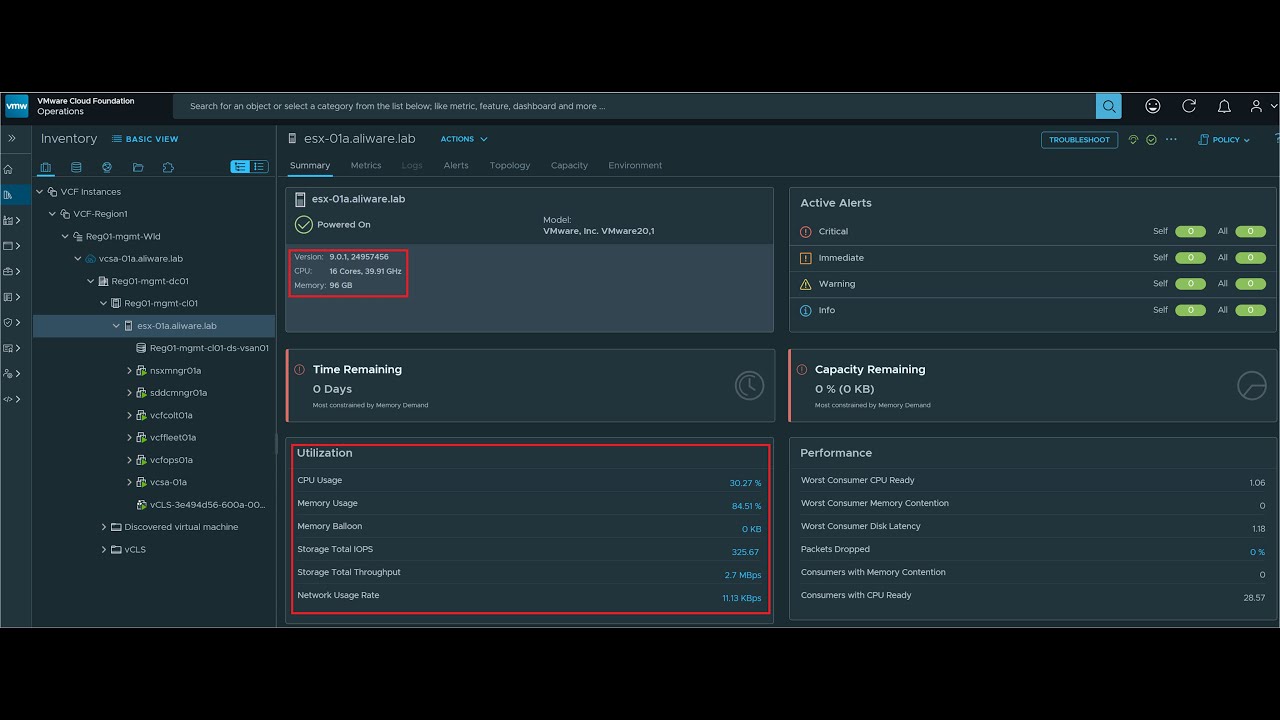Click the Network Usage Rate 11.13 KBps value

point(742,598)
